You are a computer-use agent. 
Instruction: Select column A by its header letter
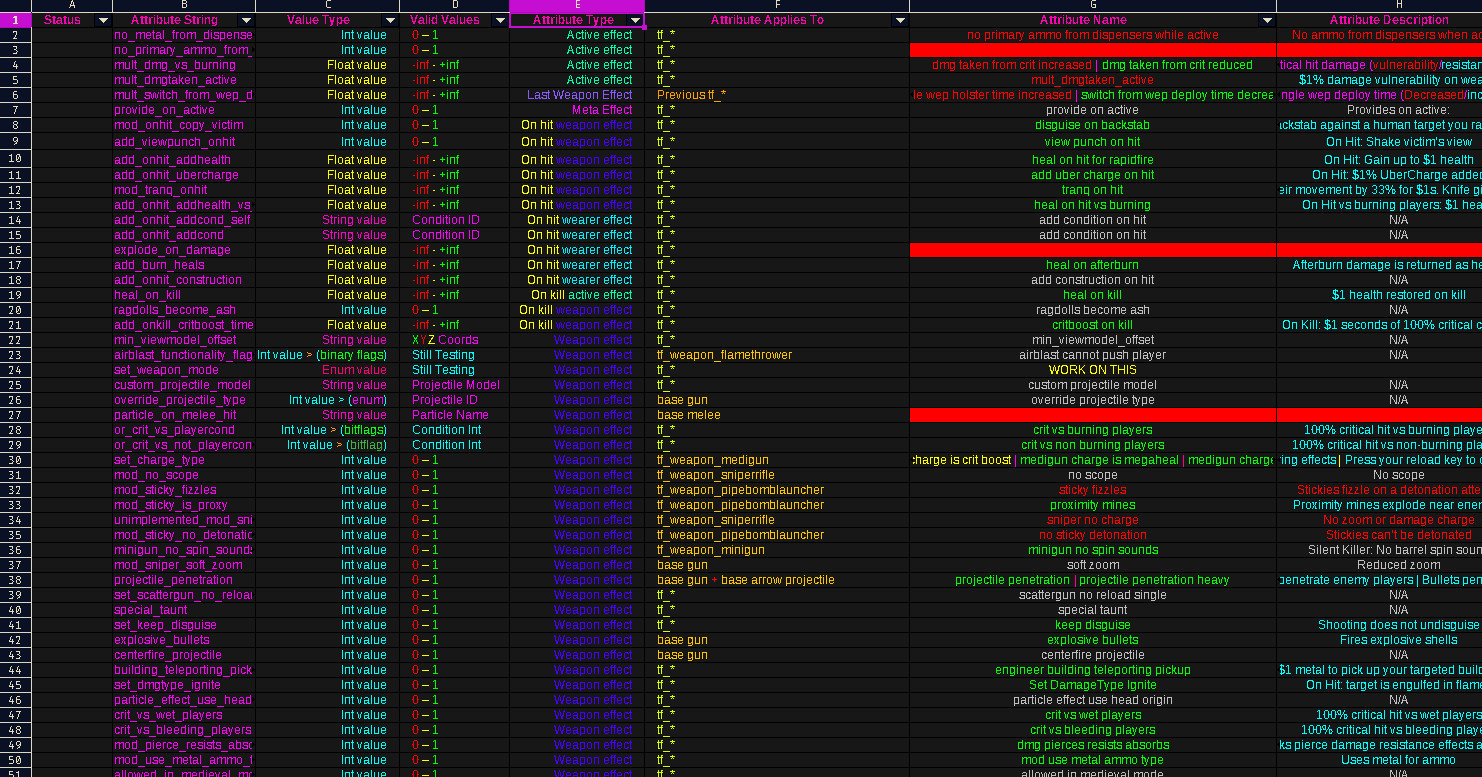[72, 6]
